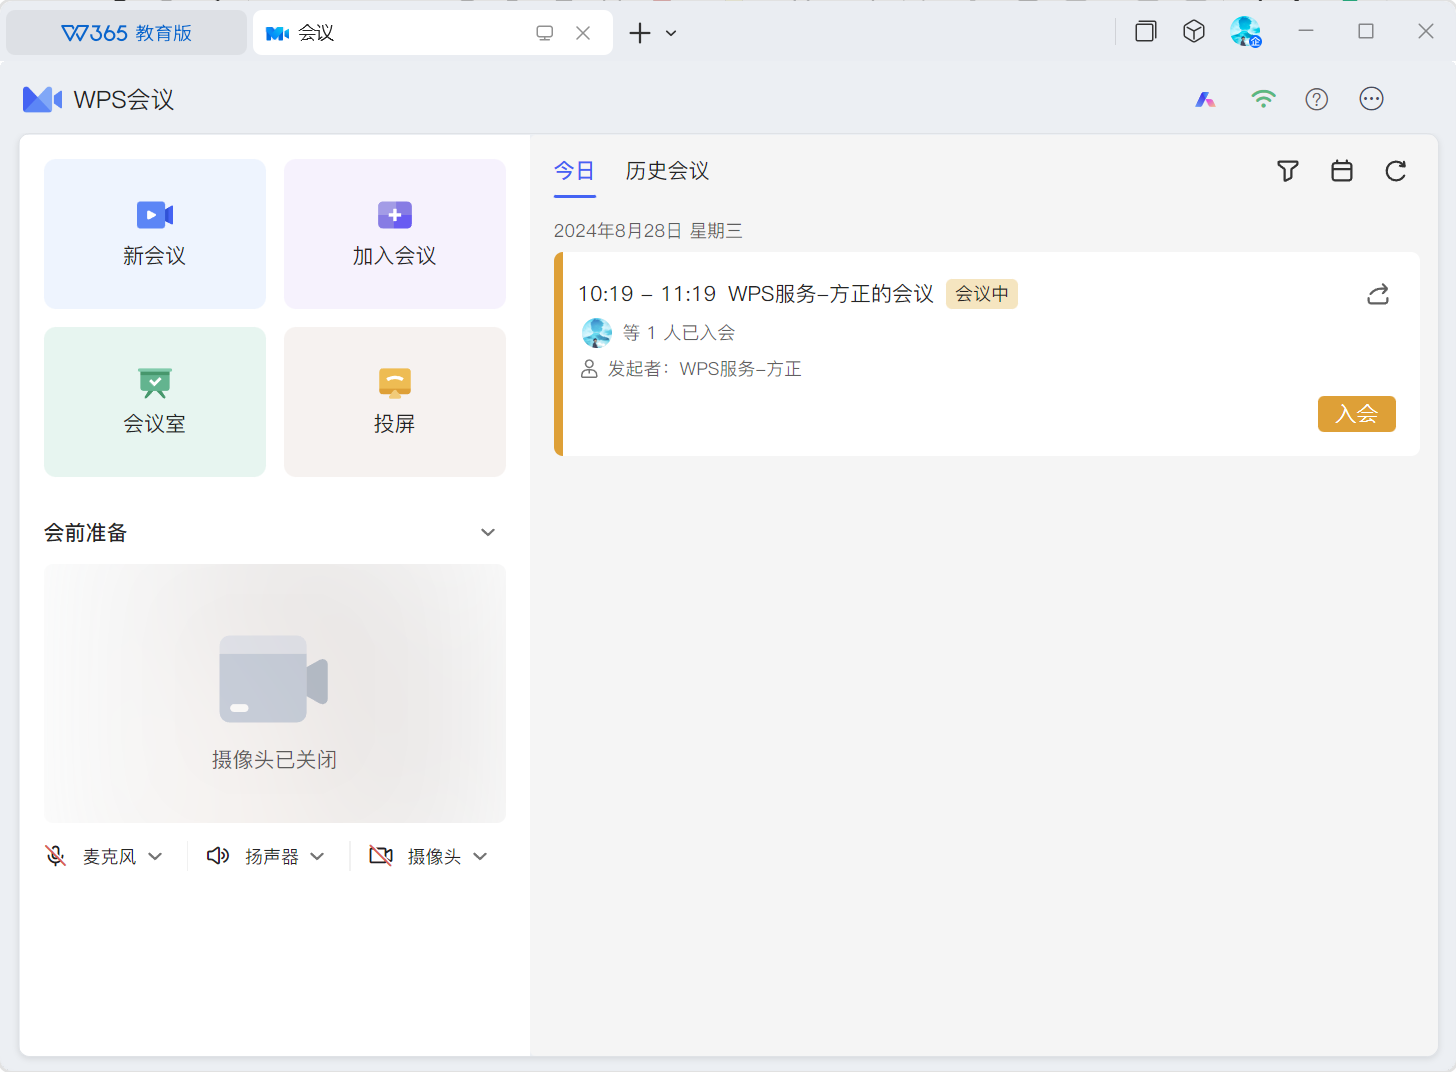Open the 摄像头 device dropdown arrow
Viewport: 1456px width, 1072px height.
(480, 856)
